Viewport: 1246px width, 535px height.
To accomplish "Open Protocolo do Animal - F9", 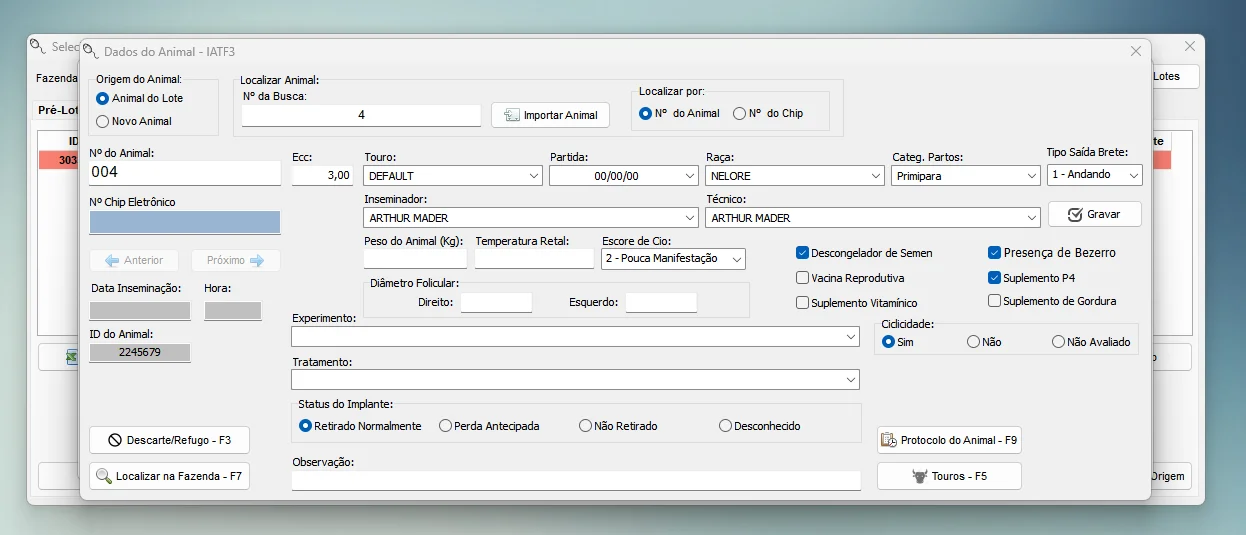I will click(x=949, y=440).
